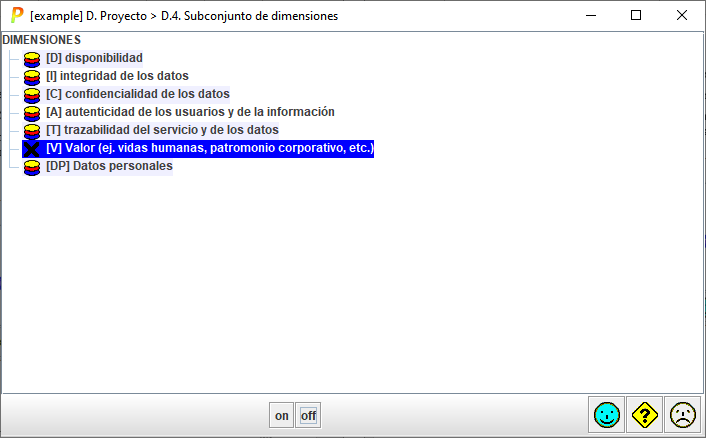The height and width of the screenshot is (438, 706).
Task: Select [C] confidencialidad de los datos
Action: click(x=137, y=94)
